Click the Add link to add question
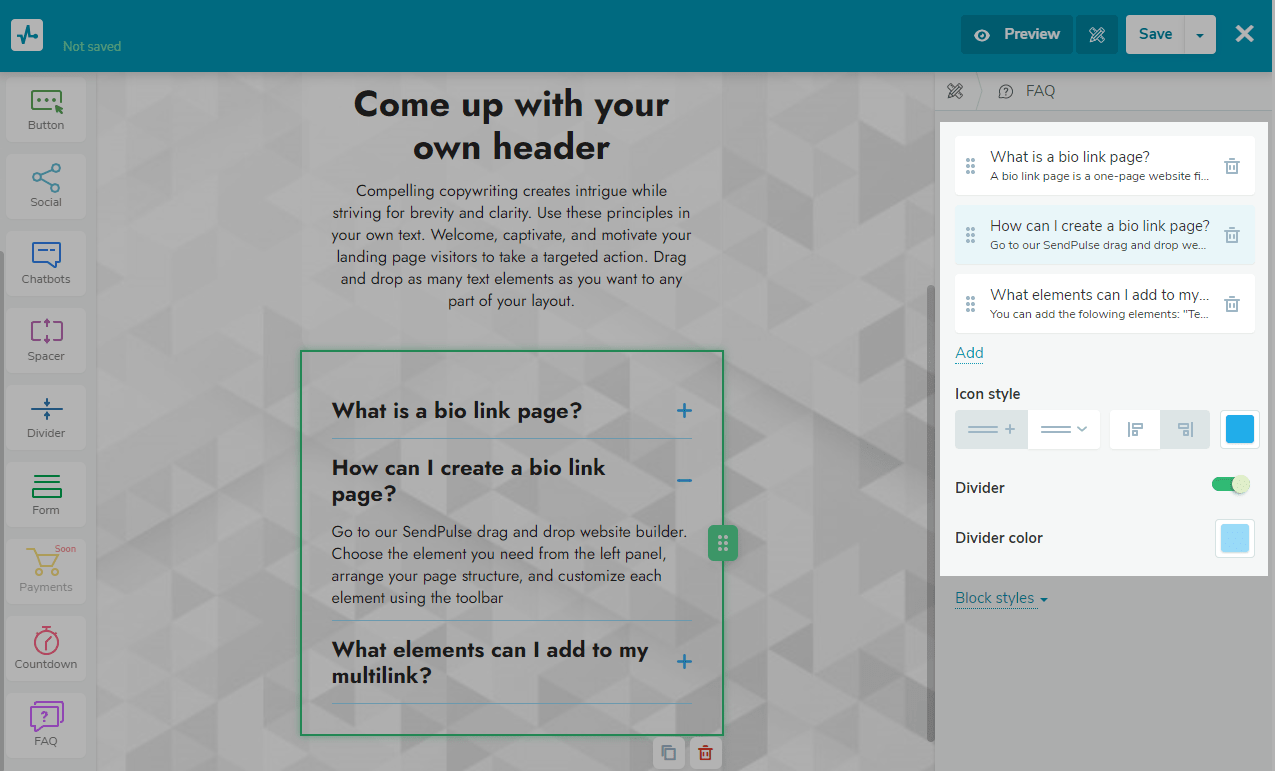This screenshot has width=1275, height=771. point(969,353)
